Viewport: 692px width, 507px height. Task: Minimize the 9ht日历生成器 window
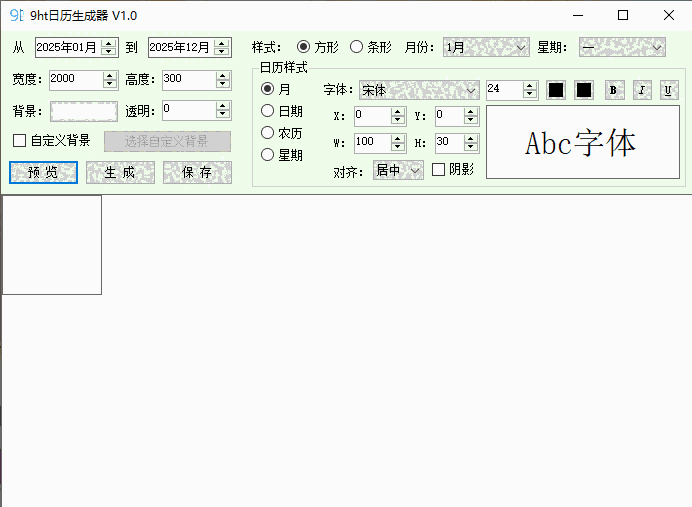coord(578,15)
